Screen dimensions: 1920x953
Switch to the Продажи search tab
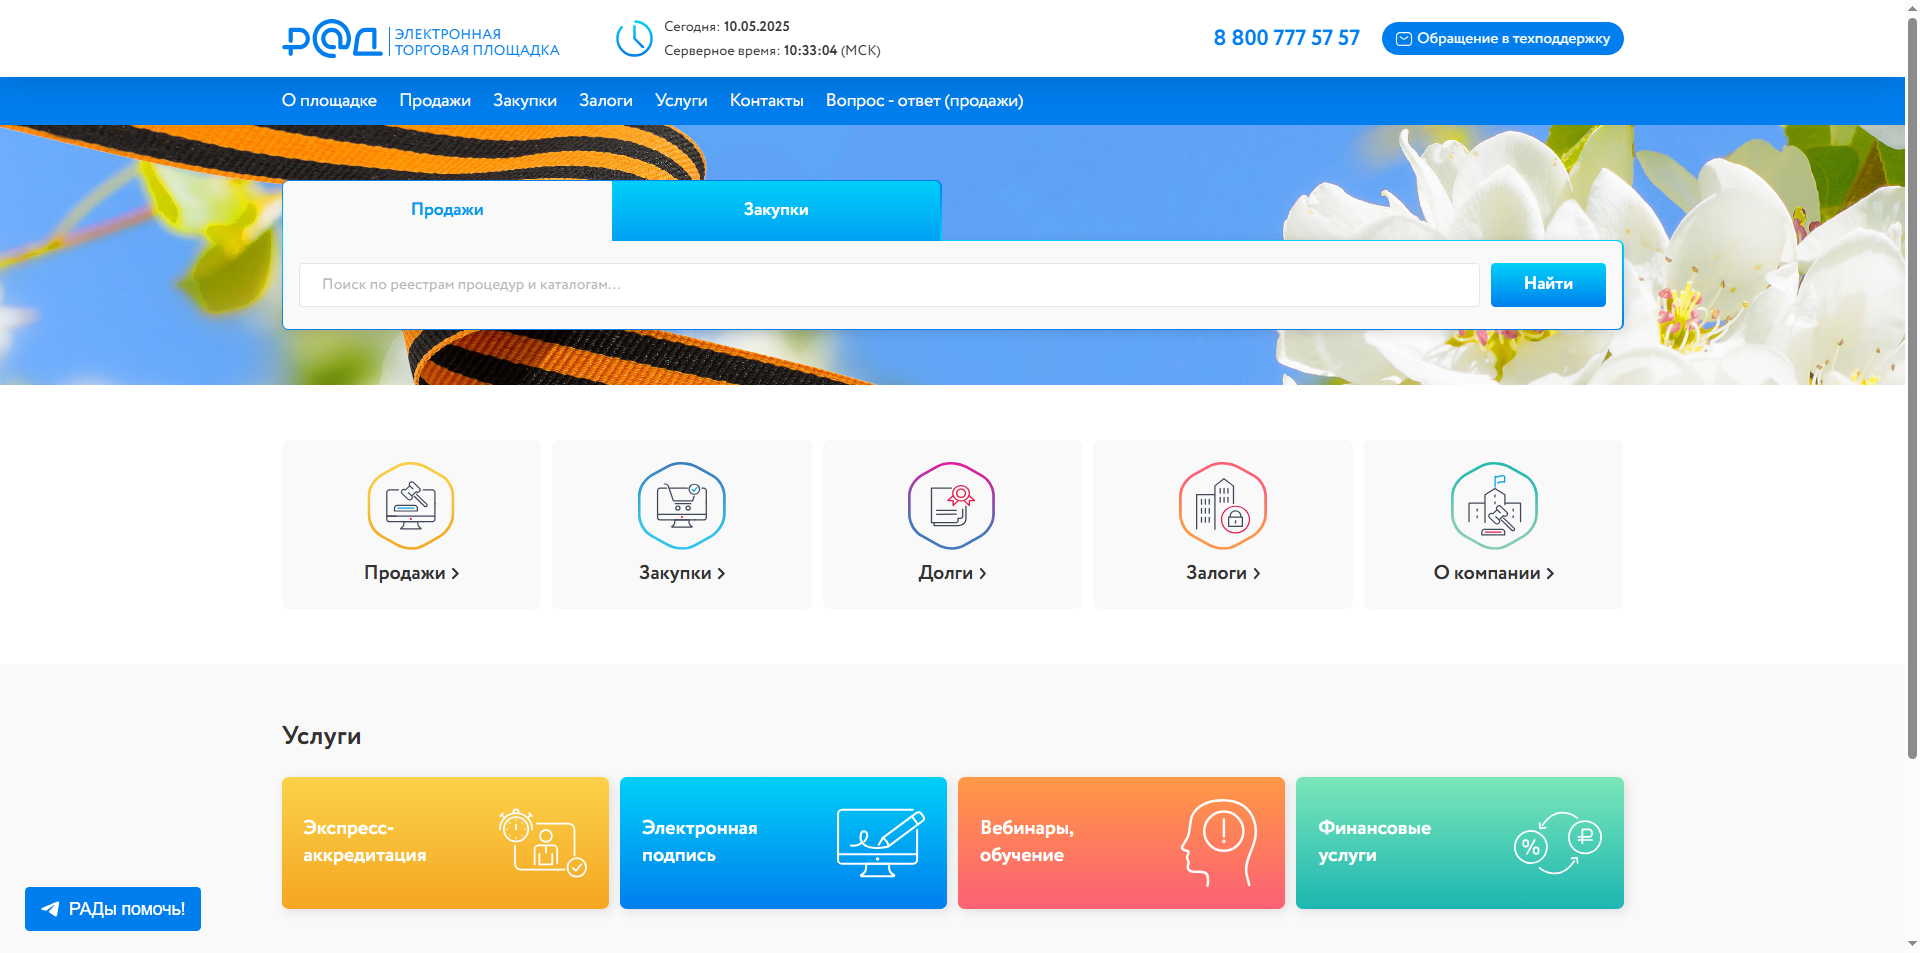click(447, 210)
